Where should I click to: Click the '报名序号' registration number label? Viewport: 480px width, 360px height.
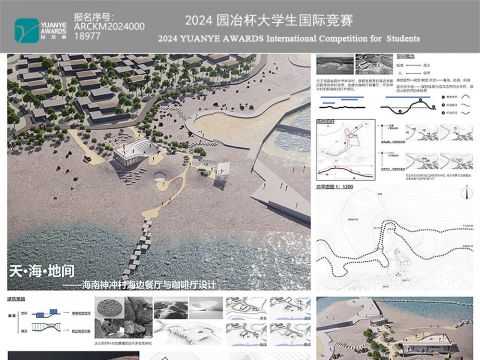[x=94, y=17]
